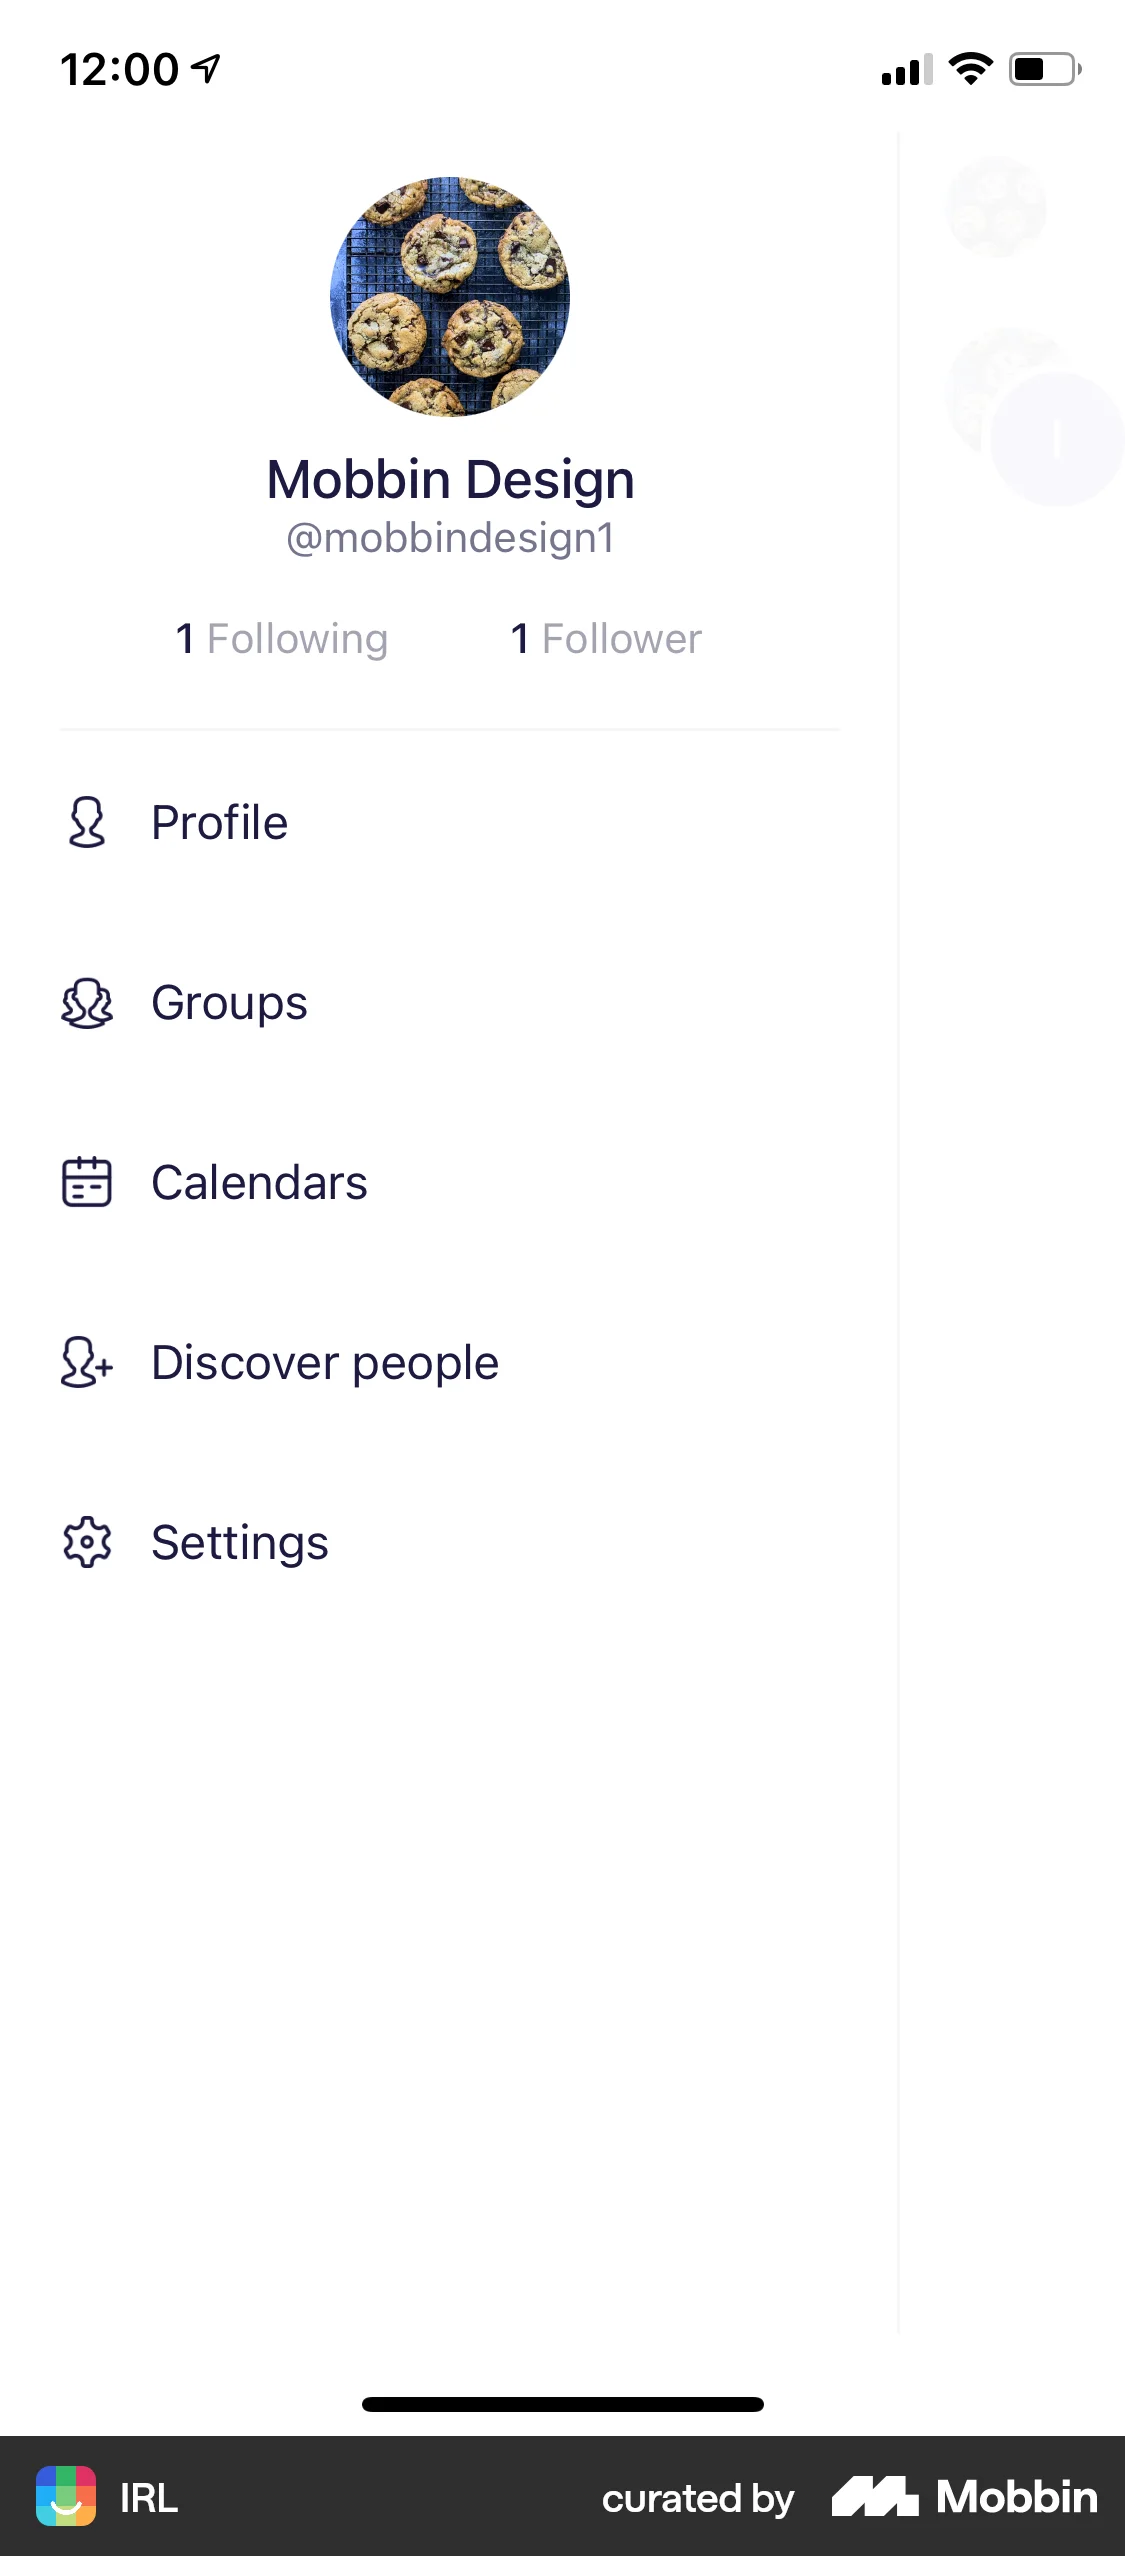The height and width of the screenshot is (2556, 1125).
Task: Tap the Mobbin logo icon
Action: click(x=875, y=2496)
